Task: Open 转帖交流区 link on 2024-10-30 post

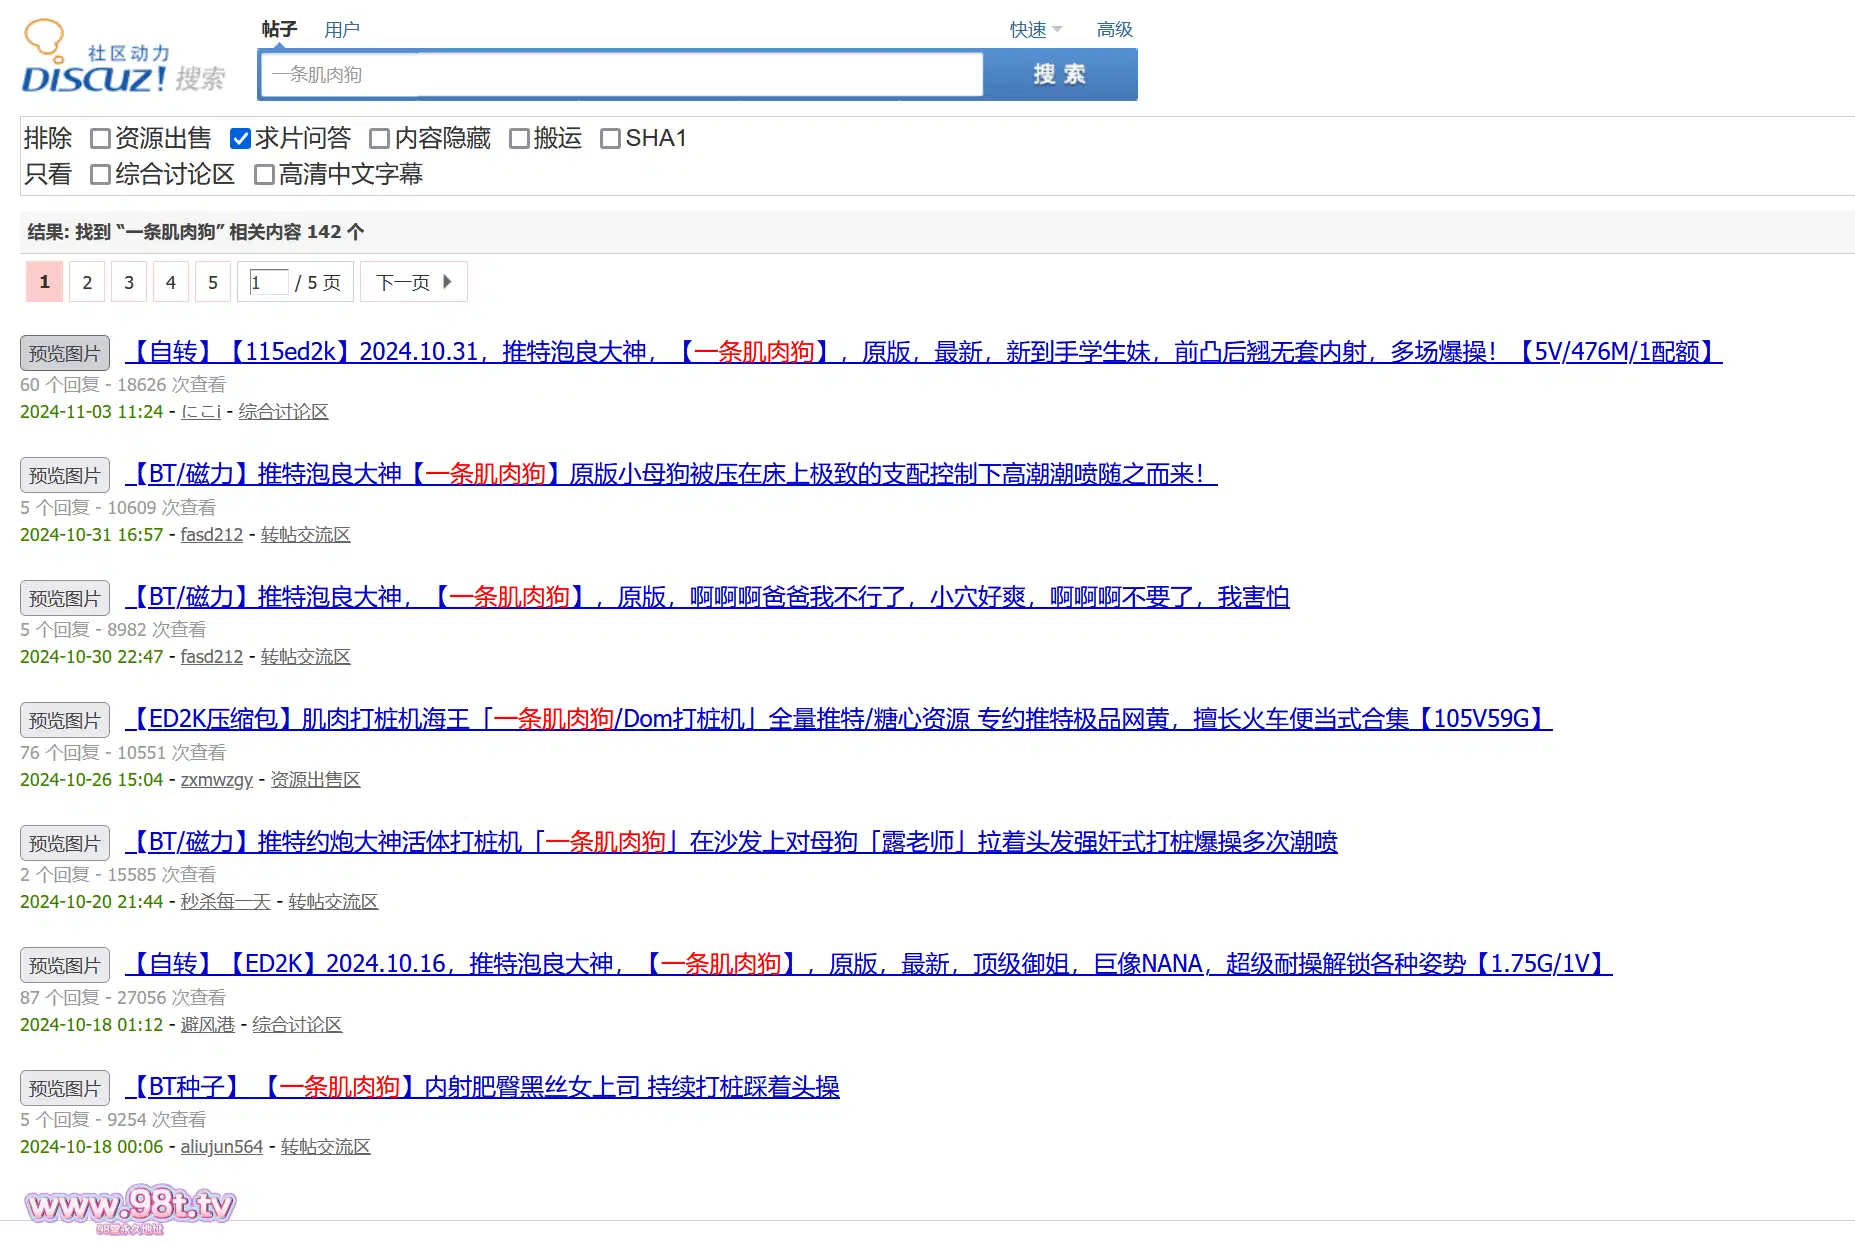Action: pyautogui.click(x=306, y=657)
